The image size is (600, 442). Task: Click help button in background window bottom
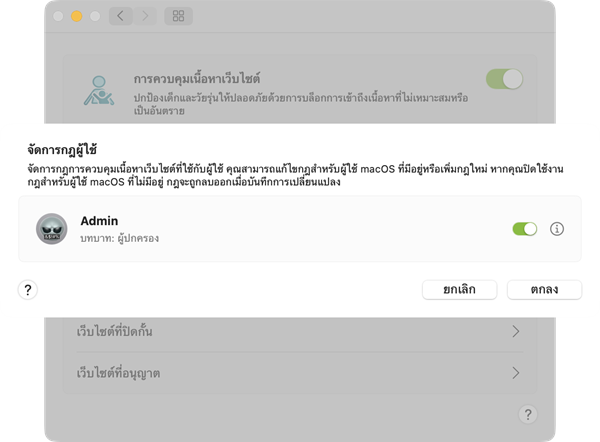[x=528, y=414]
